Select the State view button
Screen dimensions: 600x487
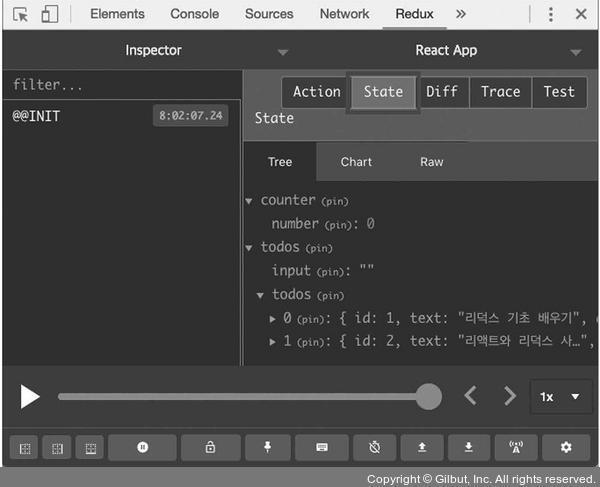(x=383, y=92)
